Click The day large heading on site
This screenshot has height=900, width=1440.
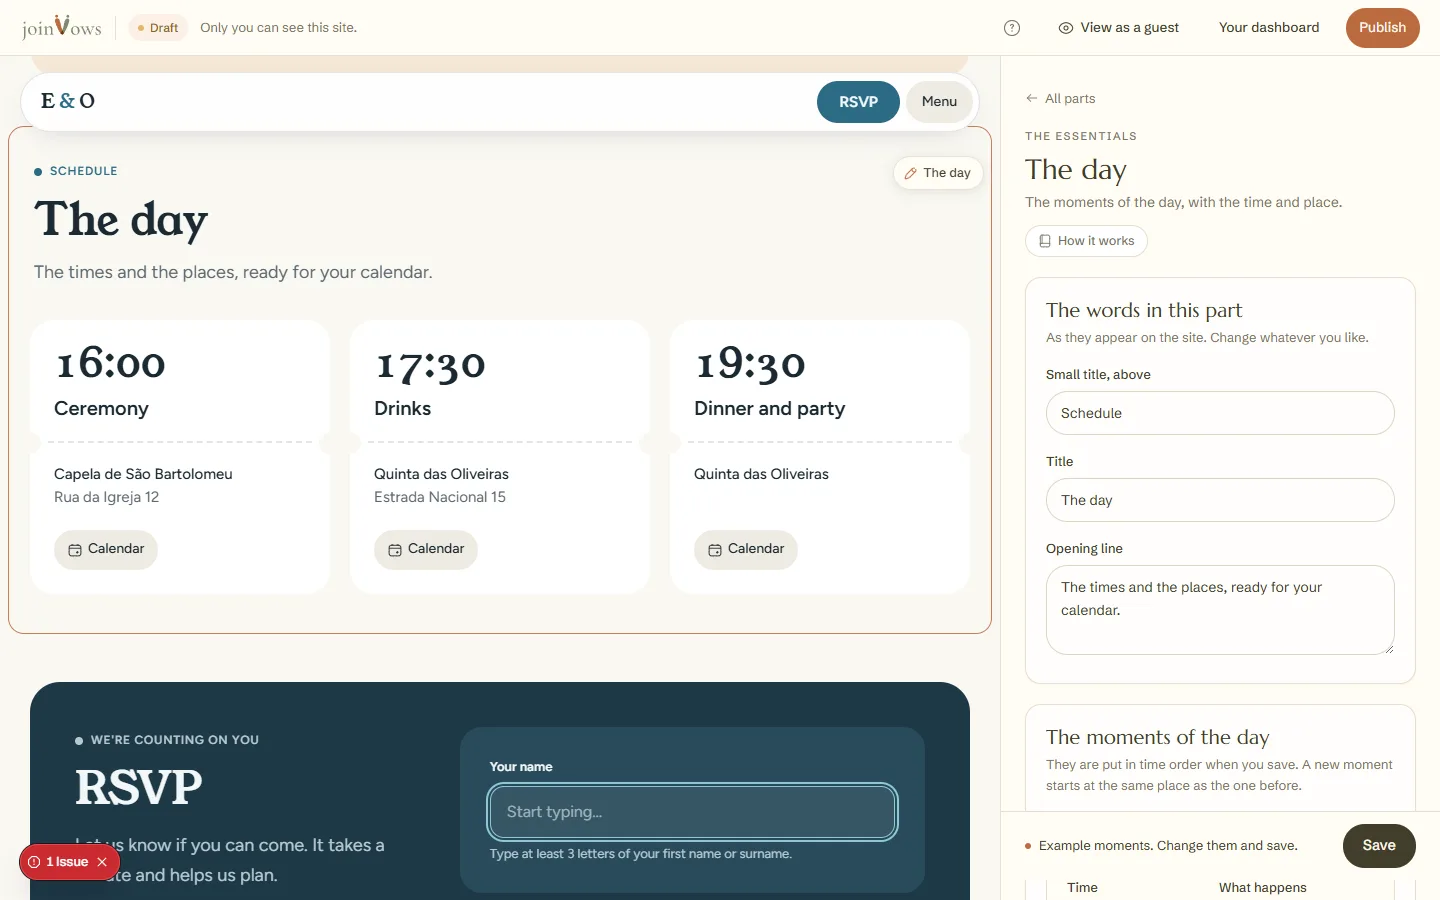point(121,220)
